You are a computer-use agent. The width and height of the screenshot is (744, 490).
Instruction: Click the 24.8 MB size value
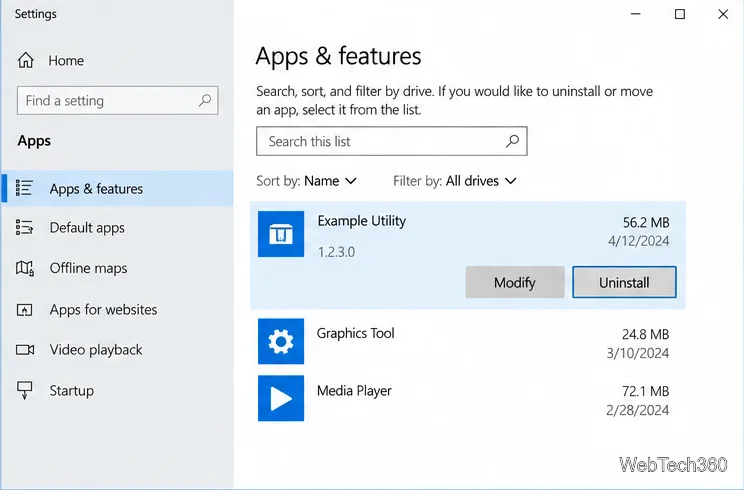645,334
